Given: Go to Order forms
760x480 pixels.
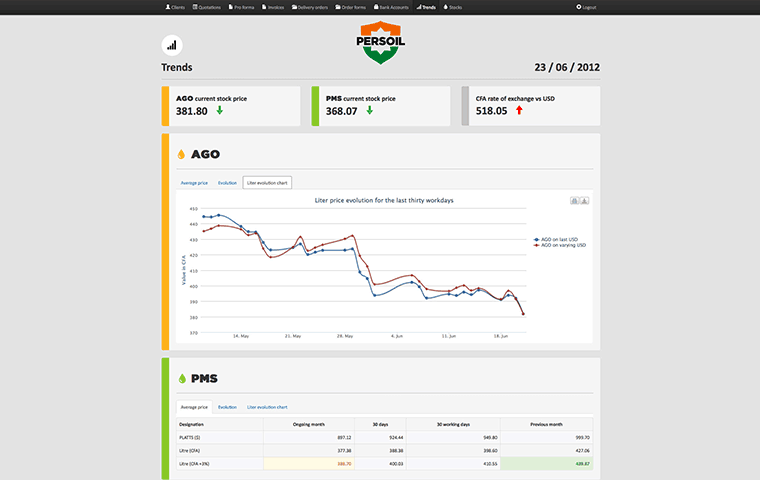Looking at the screenshot, I should (x=350, y=7).
